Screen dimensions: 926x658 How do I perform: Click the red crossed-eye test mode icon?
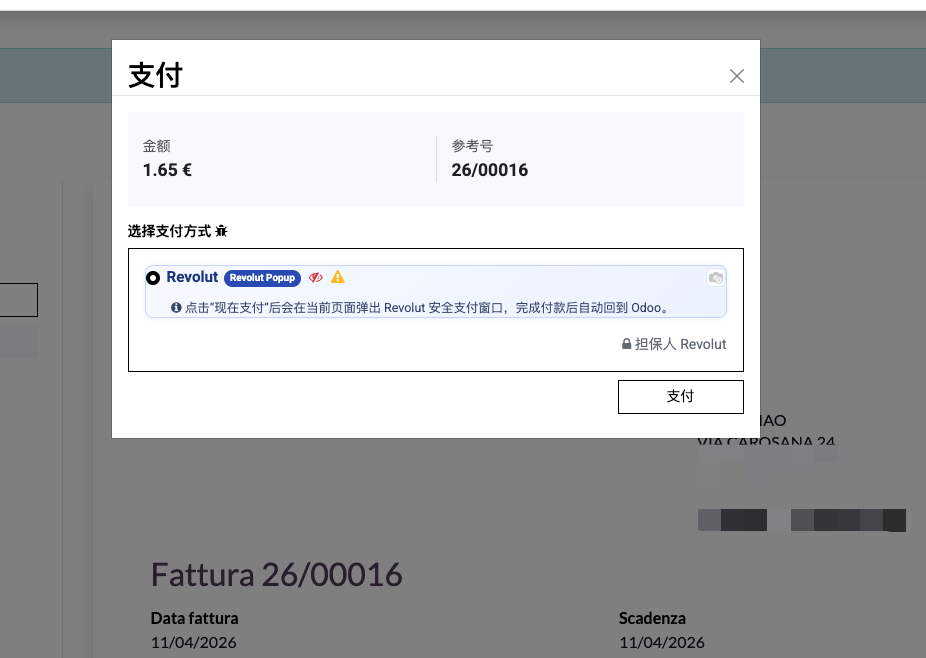point(316,277)
